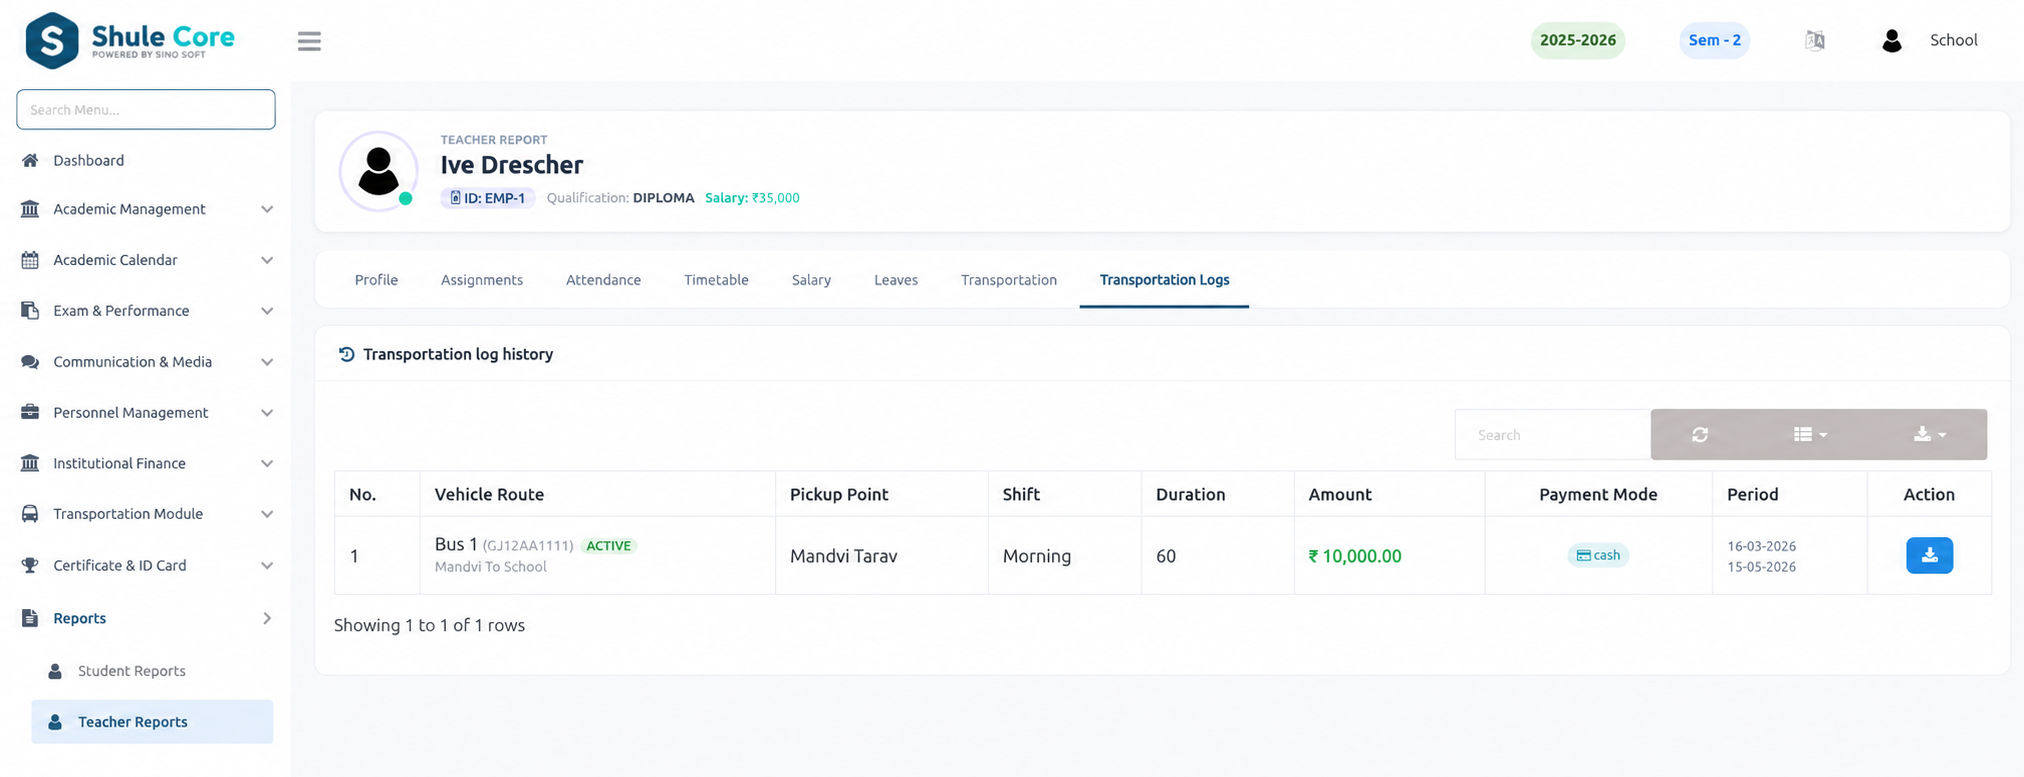Click the user account avatar icon
The image size is (2024, 777).
1891,40
